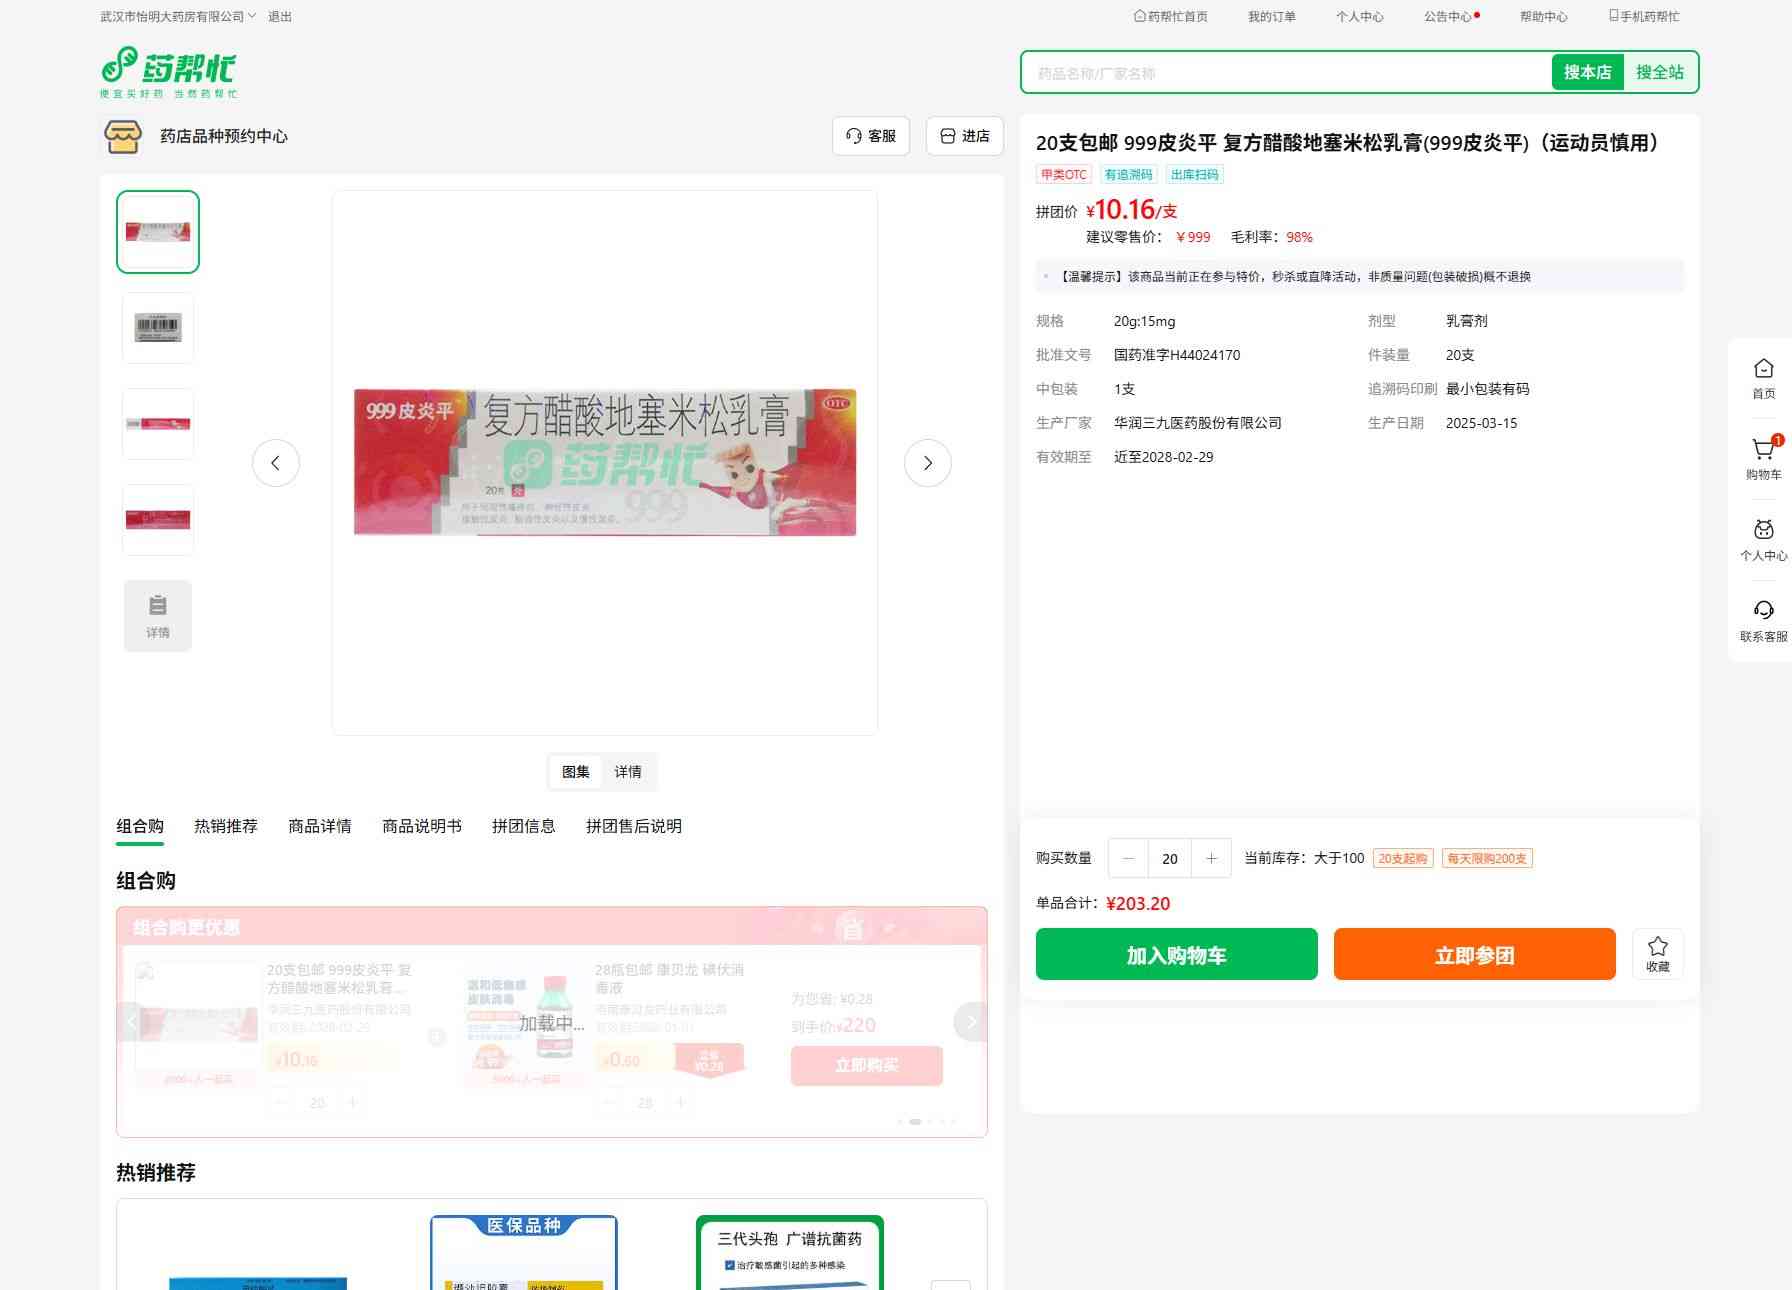1792x1290 pixels.
Task: Contact customer service via headset sidebar icon
Action: (x=1763, y=620)
